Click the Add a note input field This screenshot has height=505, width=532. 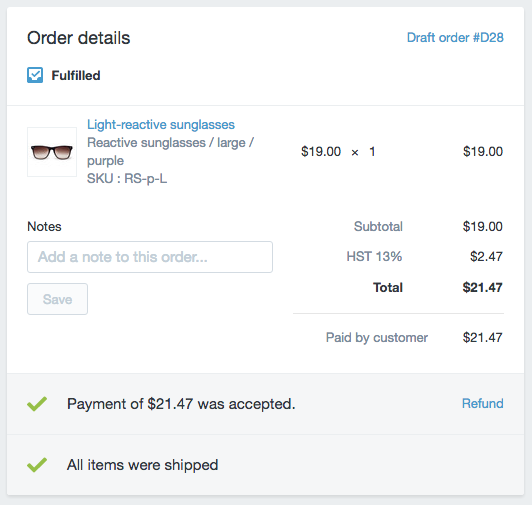[x=150, y=257]
